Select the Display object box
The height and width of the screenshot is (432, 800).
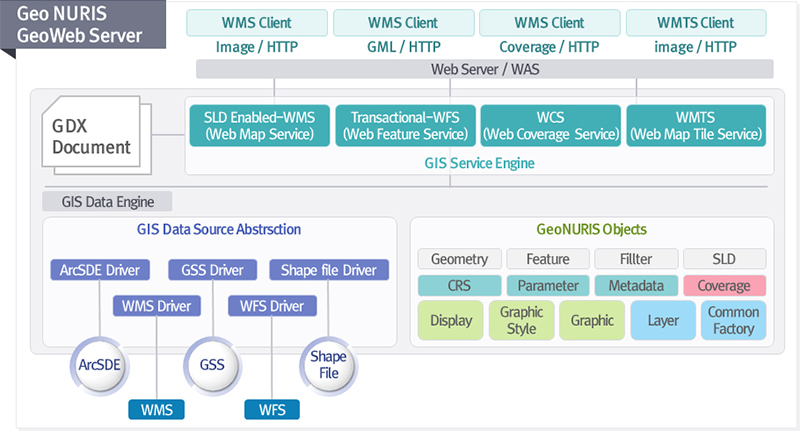point(451,320)
